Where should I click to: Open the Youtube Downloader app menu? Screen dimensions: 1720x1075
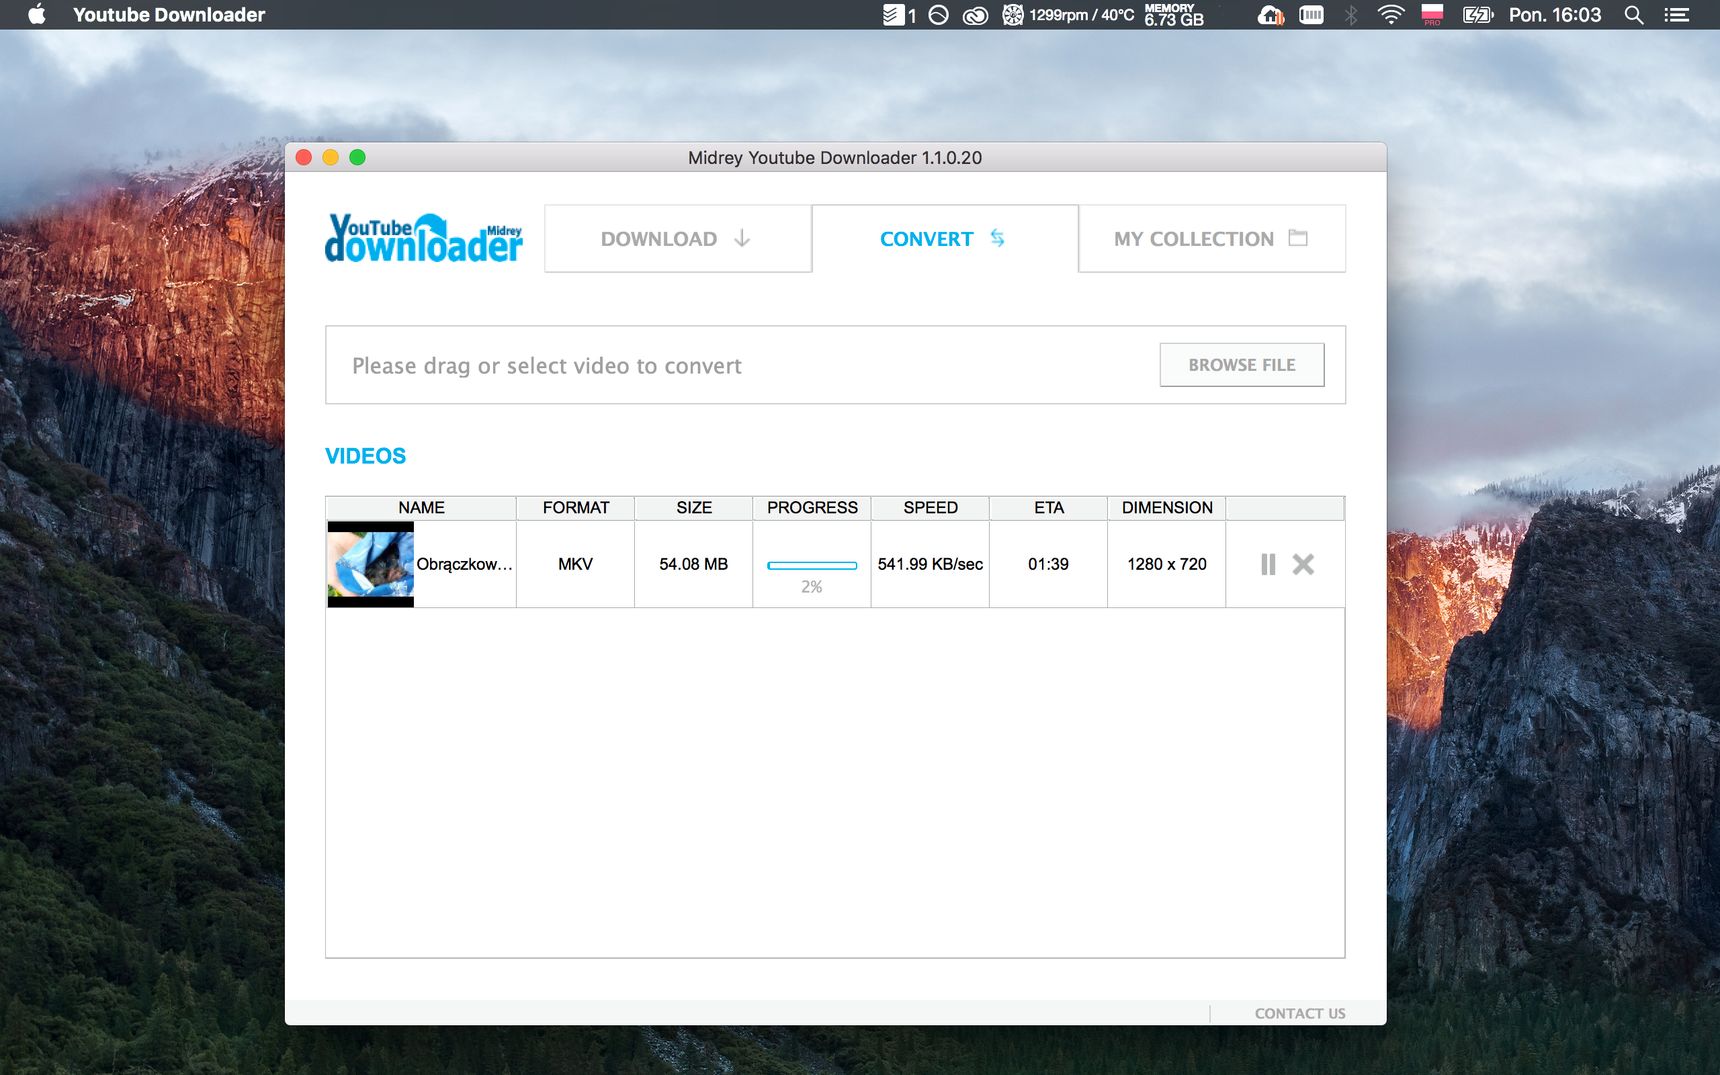click(169, 15)
